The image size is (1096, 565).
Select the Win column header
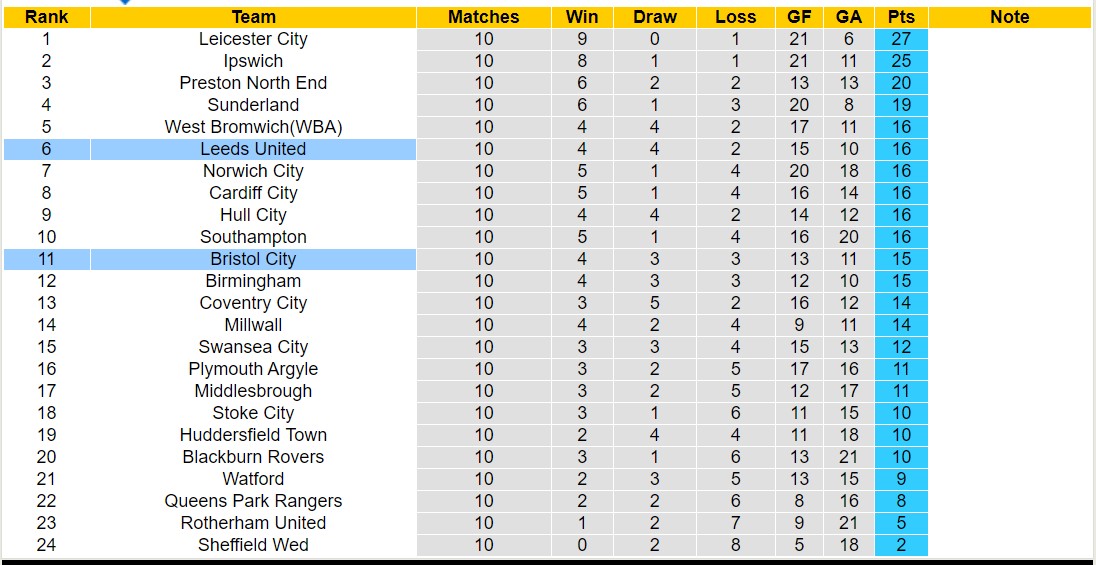click(582, 17)
